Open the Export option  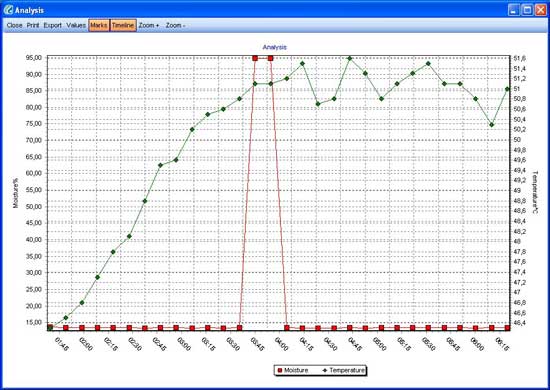point(53,25)
